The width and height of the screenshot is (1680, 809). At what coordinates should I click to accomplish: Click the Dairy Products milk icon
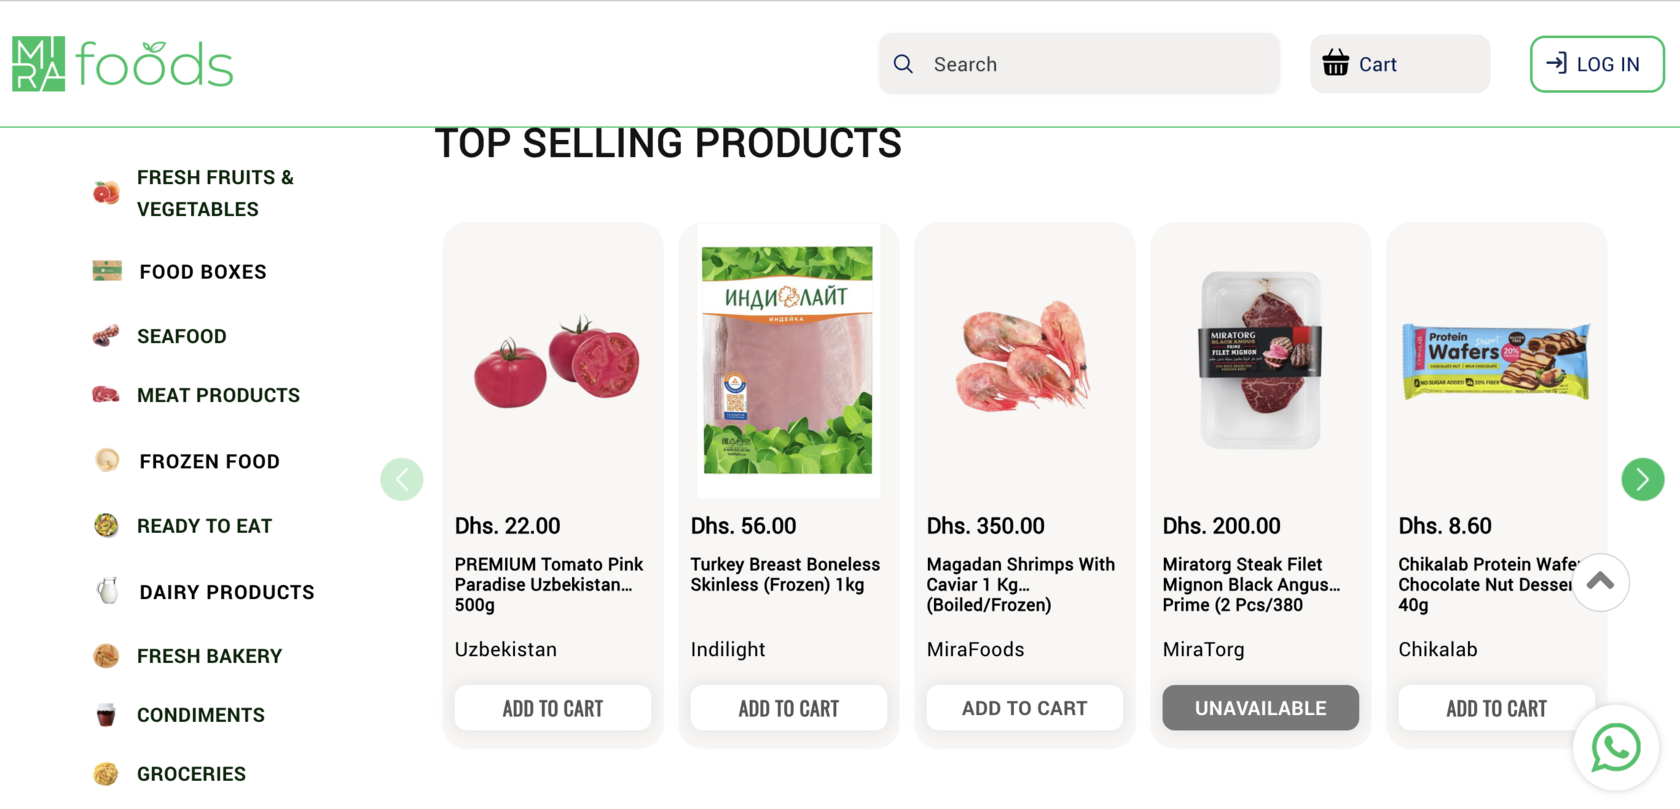pos(107,591)
